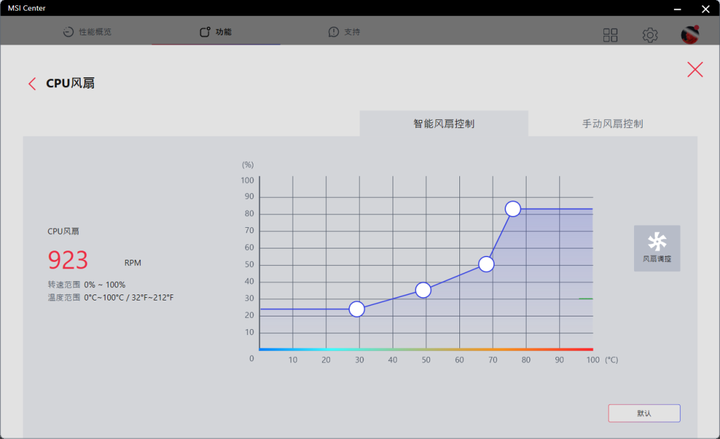Click the 默认 default button
The width and height of the screenshot is (720, 439).
click(644, 413)
